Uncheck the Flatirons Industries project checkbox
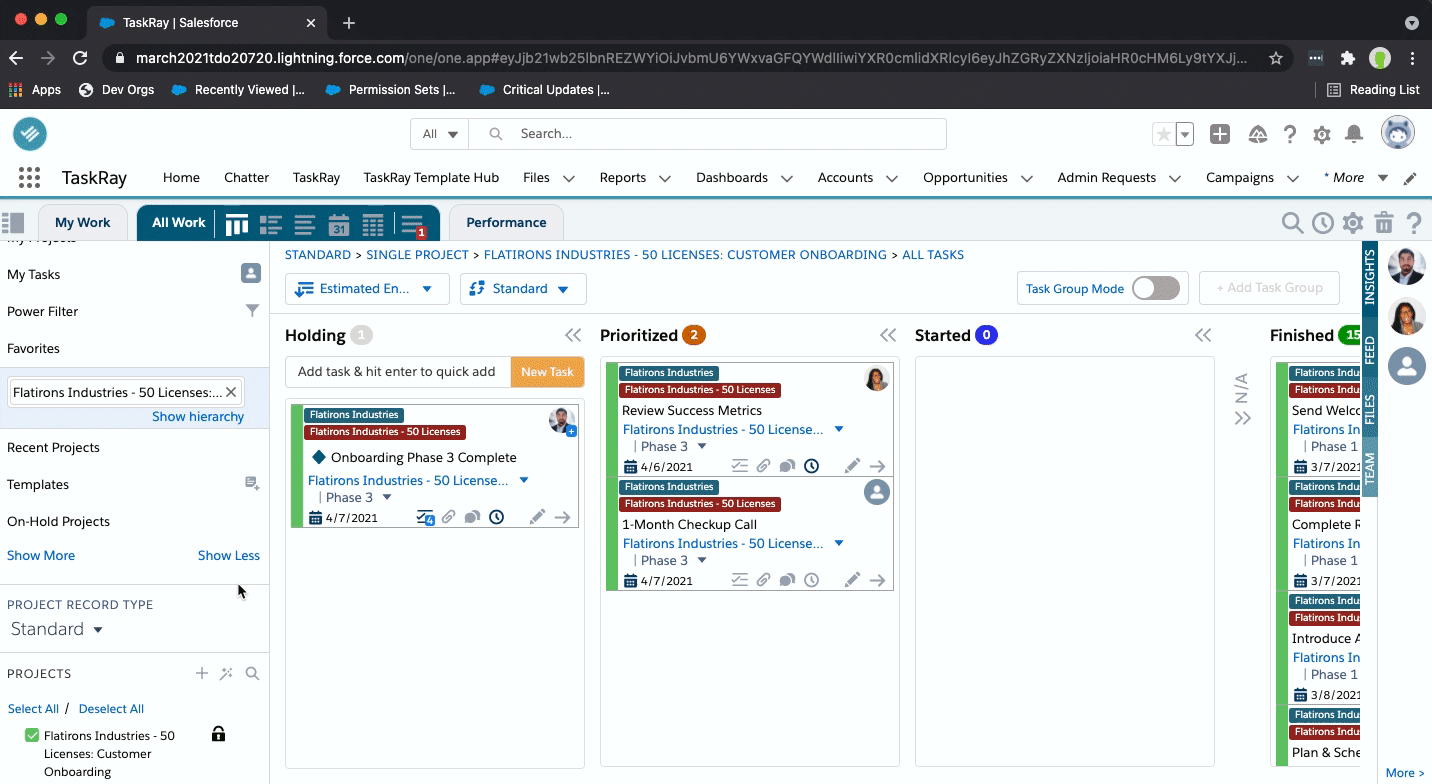 tap(32, 736)
